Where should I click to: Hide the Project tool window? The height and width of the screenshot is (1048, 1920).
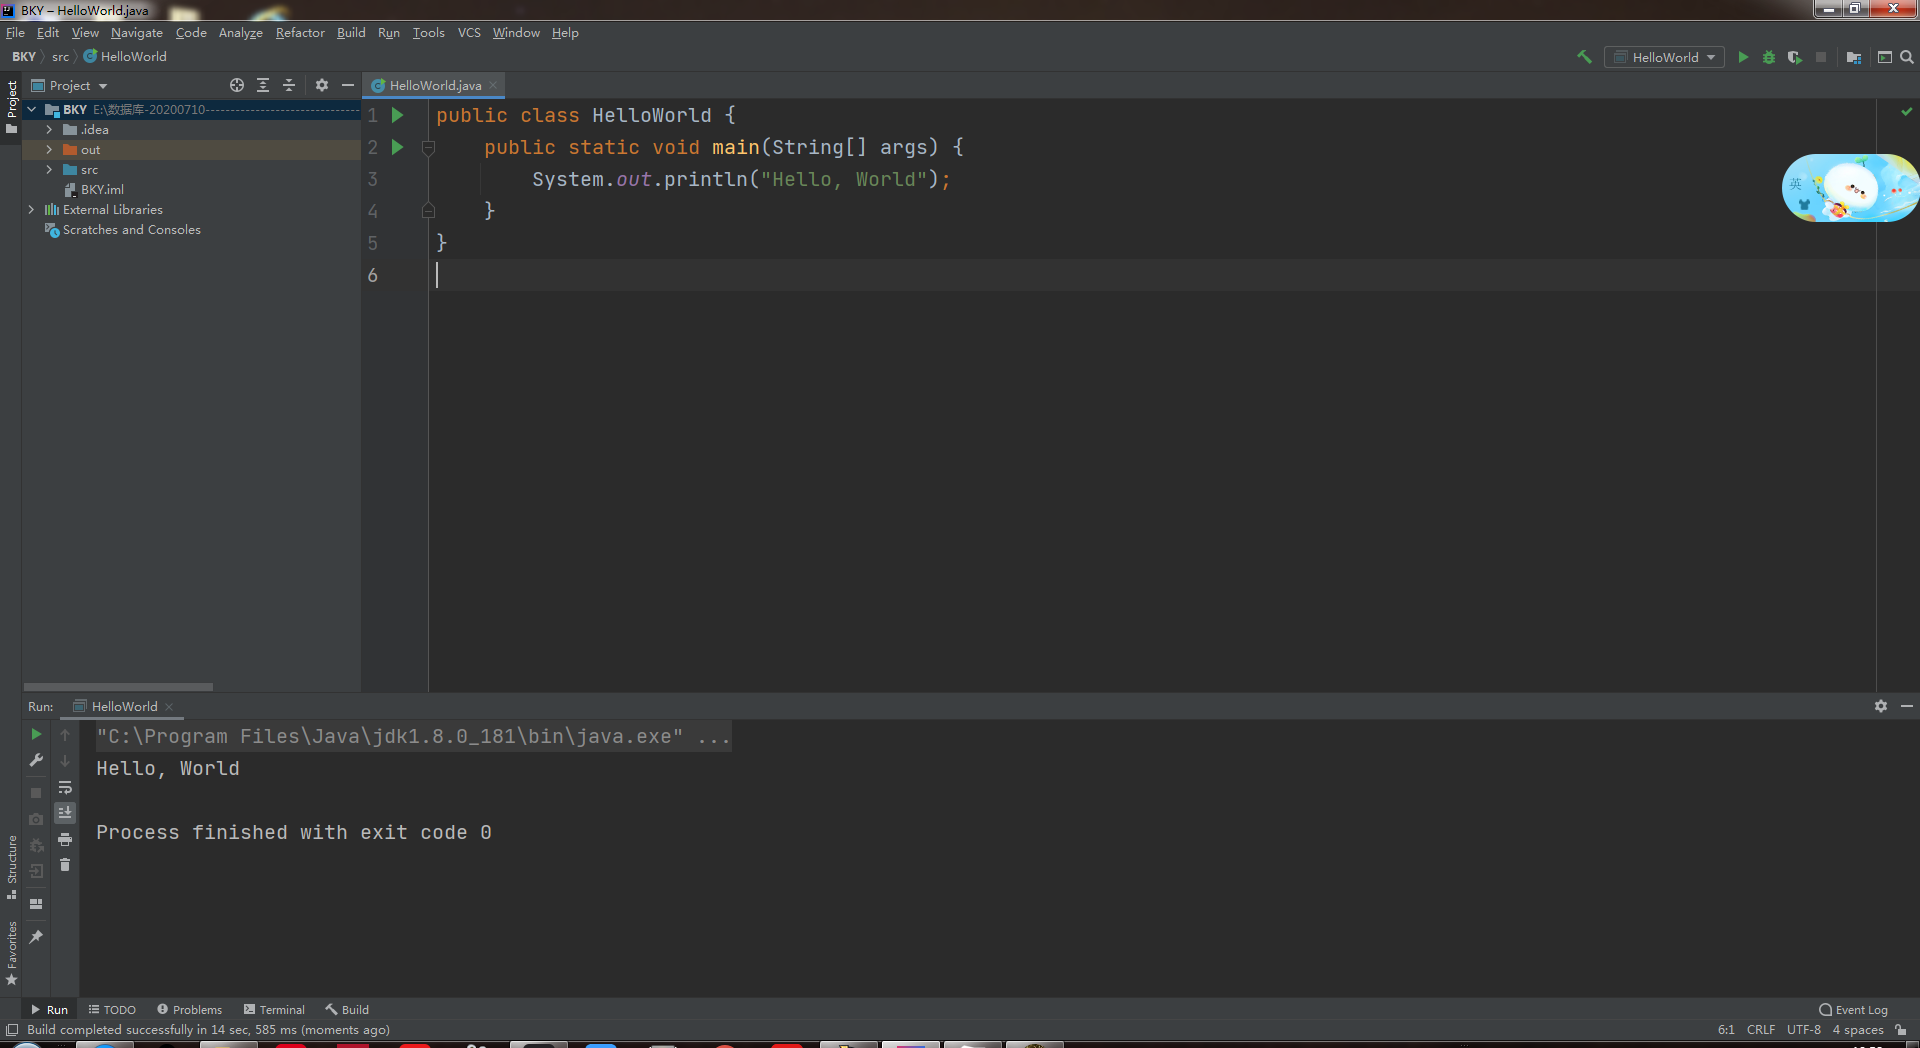[x=348, y=85]
